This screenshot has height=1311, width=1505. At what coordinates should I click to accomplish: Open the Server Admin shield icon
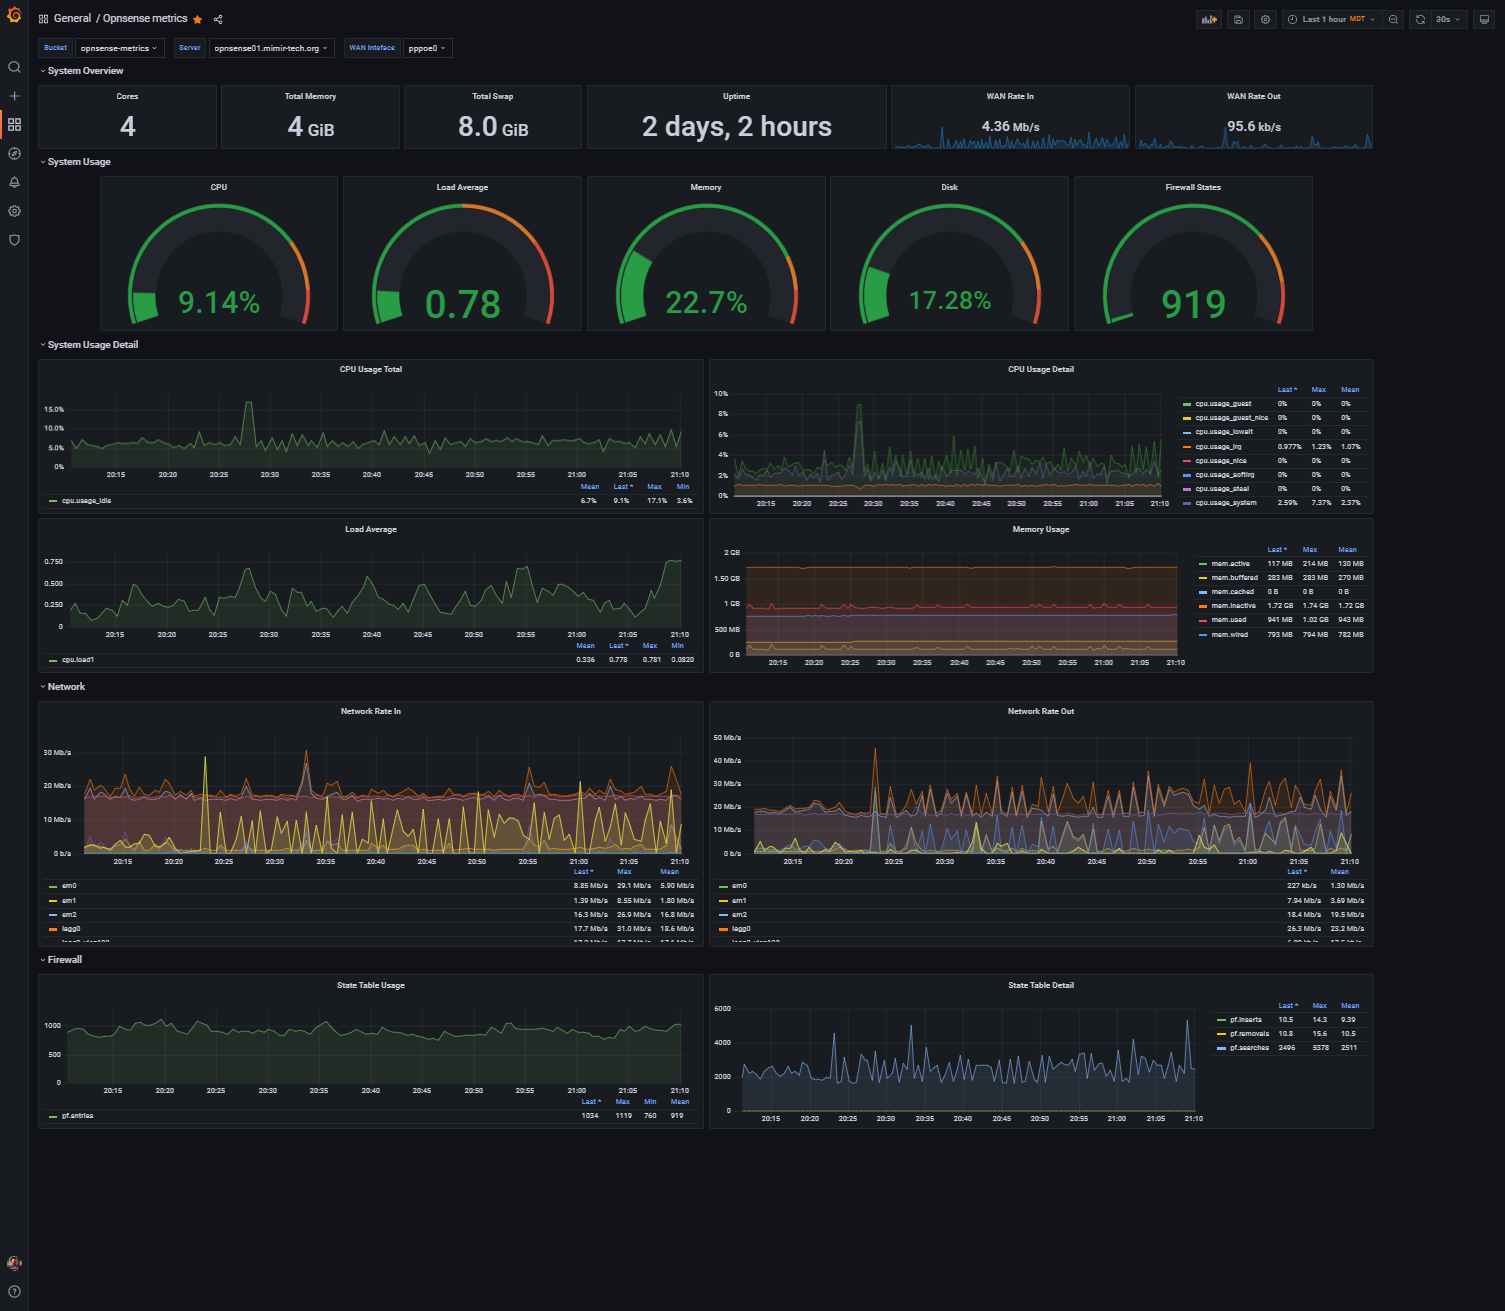(x=14, y=240)
